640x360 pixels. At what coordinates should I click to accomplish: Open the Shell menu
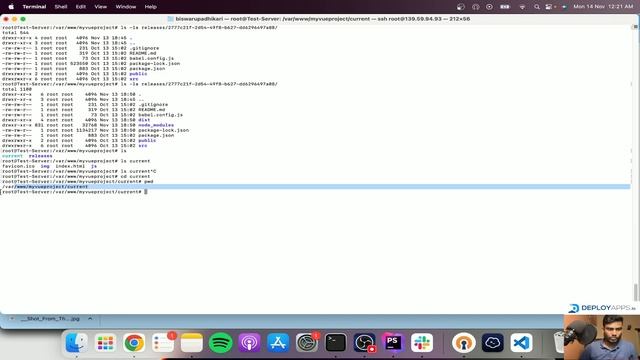61,7
